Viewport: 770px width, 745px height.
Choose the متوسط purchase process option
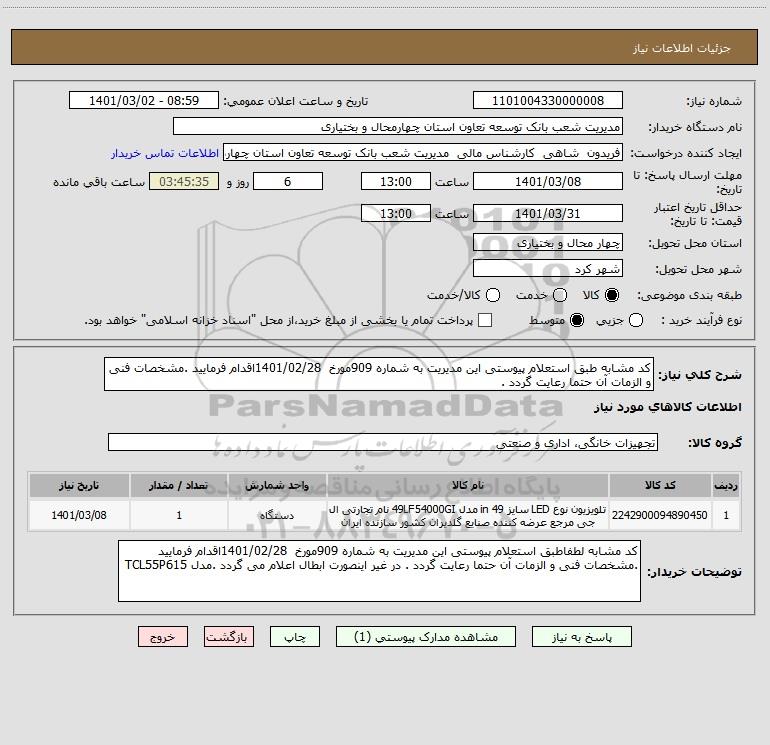click(577, 321)
